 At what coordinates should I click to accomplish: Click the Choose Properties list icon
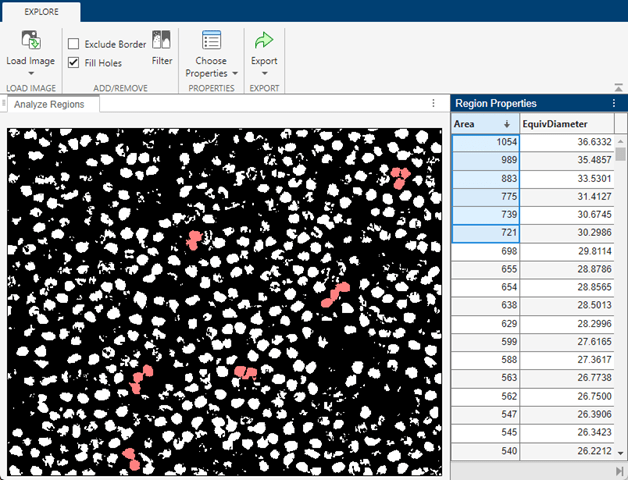point(211,40)
